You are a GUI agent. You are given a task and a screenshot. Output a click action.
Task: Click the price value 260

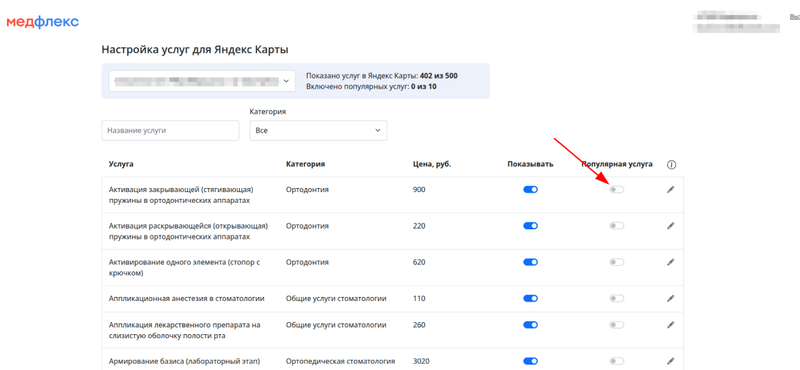click(419, 325)
